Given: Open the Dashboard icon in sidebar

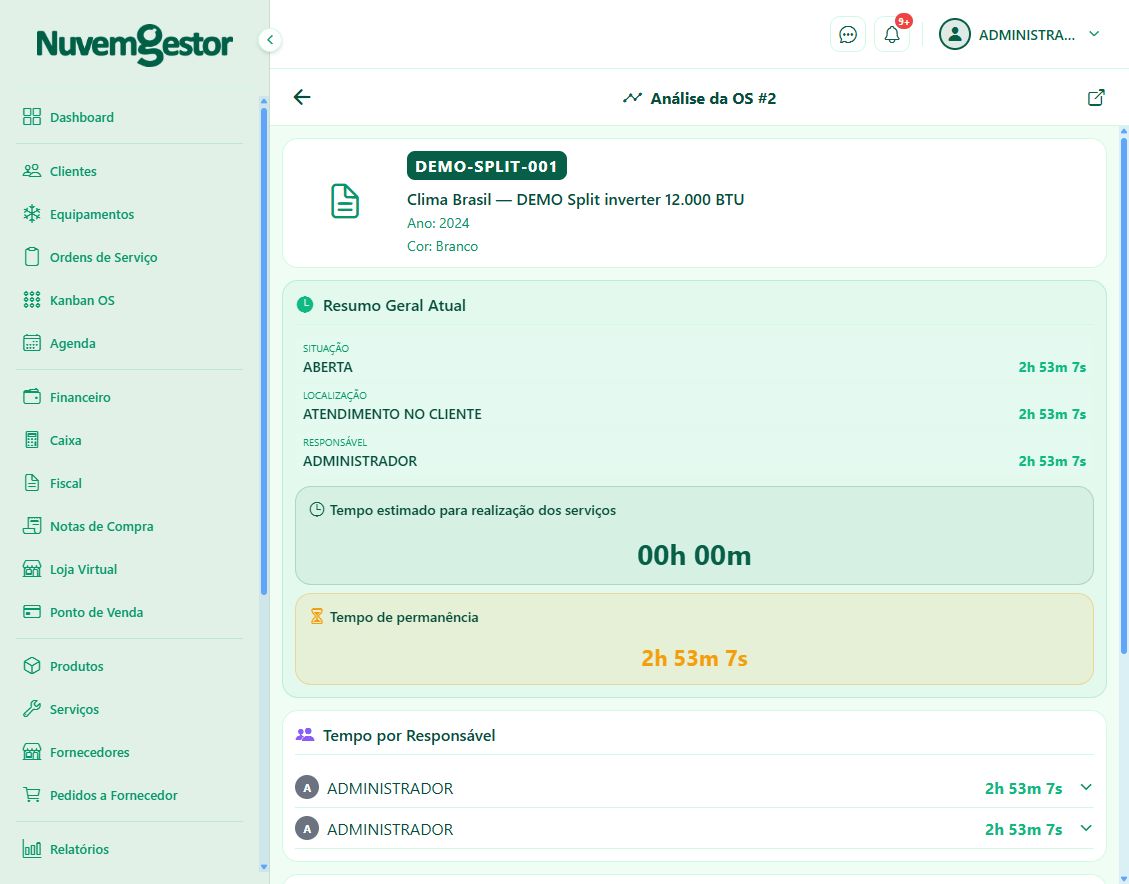Looking at the screenshot, I should [32, 117].
